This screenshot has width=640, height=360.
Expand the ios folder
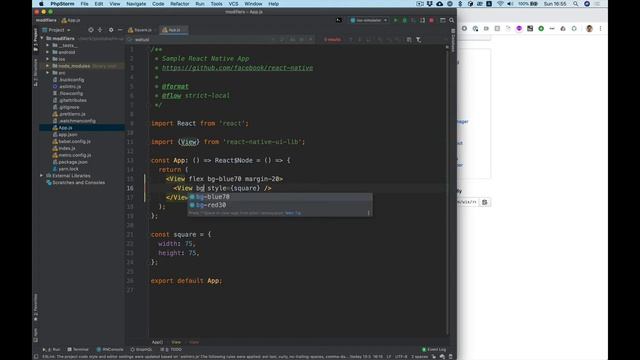pos(48,59)
